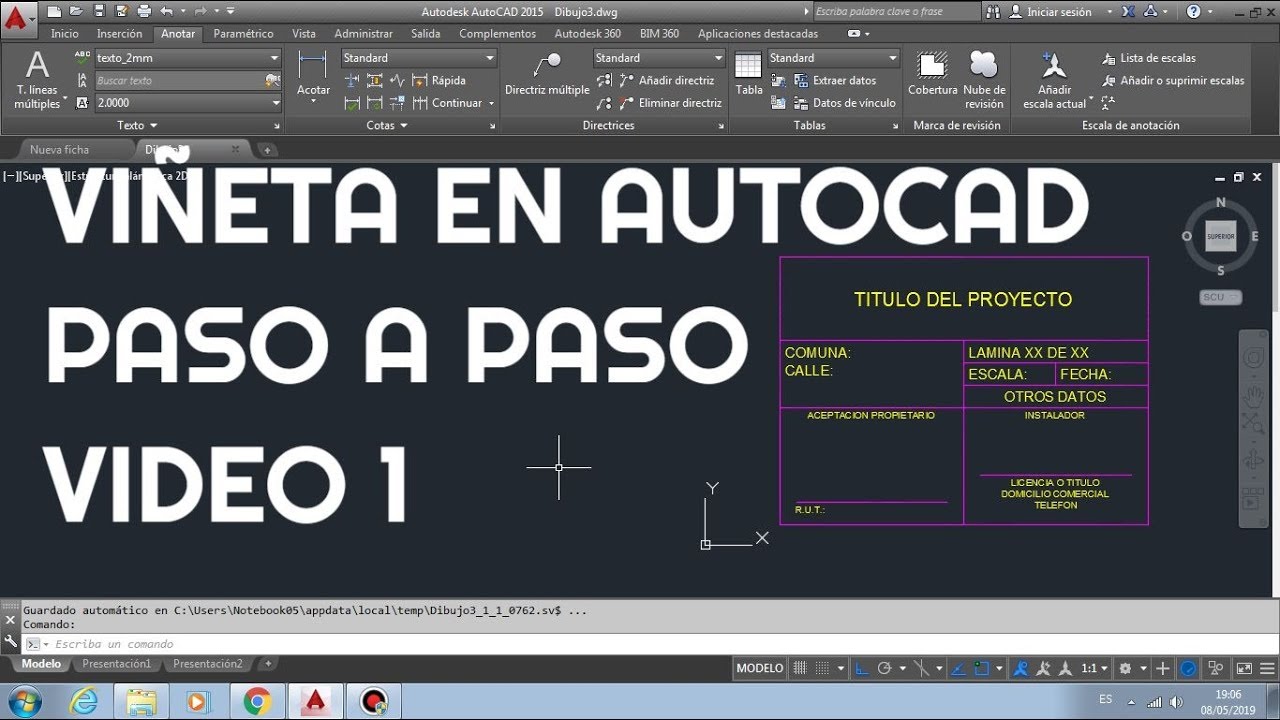Open the Paramétrico ribbon tab

tap(243, 33)
